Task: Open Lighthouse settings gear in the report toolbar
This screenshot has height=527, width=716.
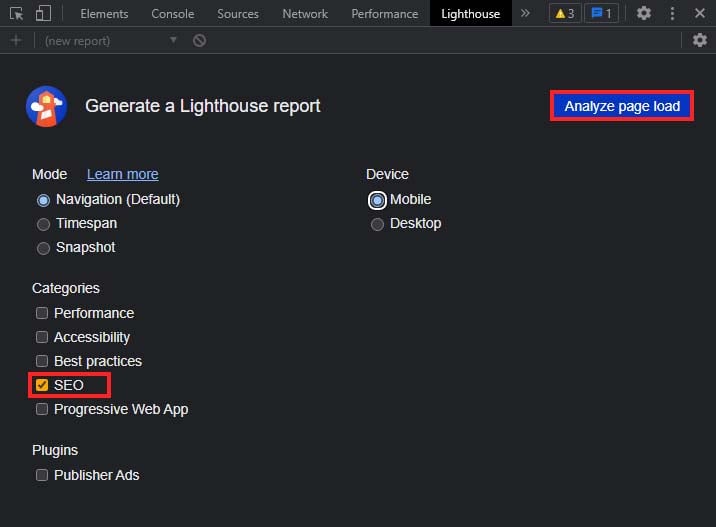Action: click(700, 41)
